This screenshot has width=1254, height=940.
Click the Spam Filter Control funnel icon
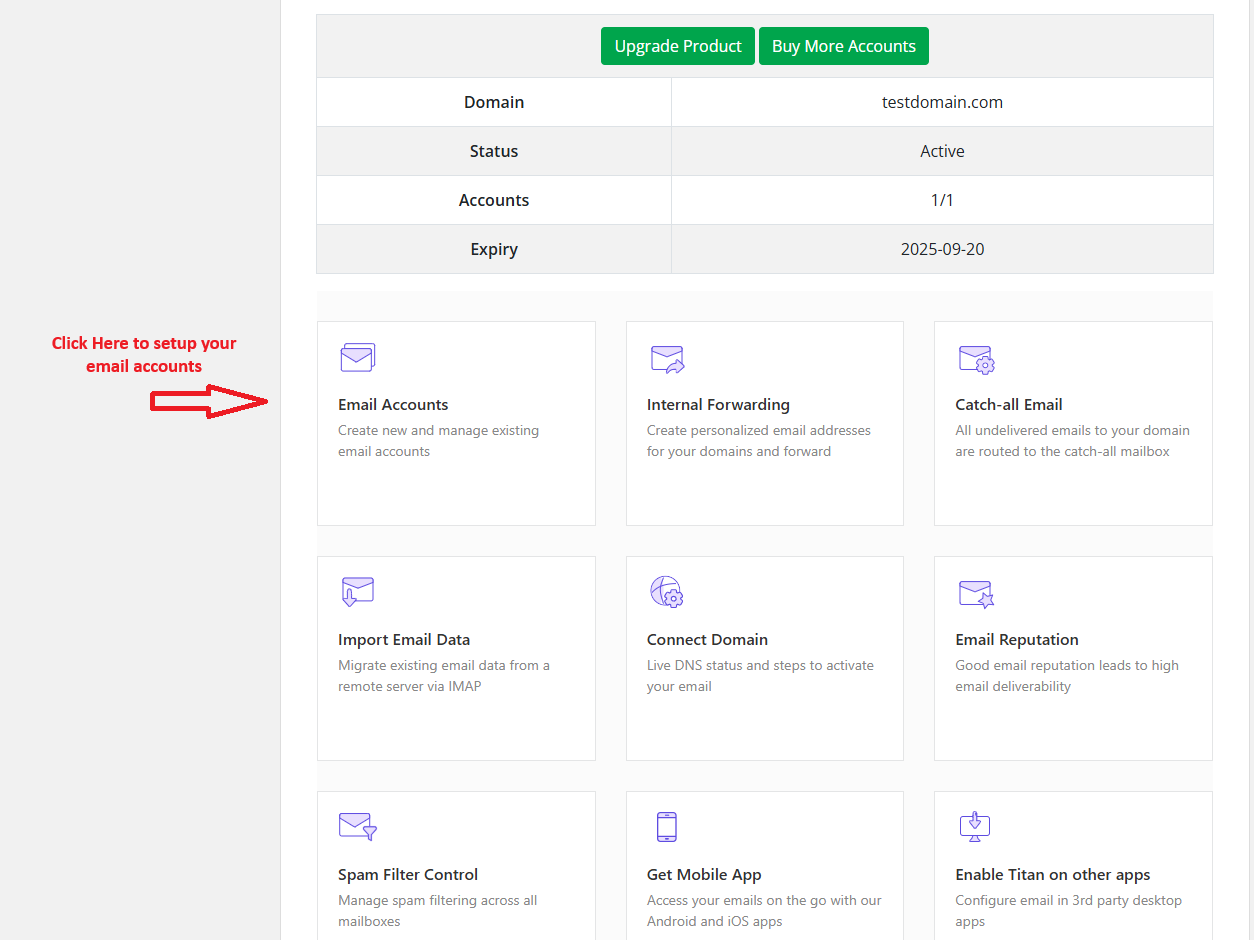pyautogui.click(x=358, y=826)
